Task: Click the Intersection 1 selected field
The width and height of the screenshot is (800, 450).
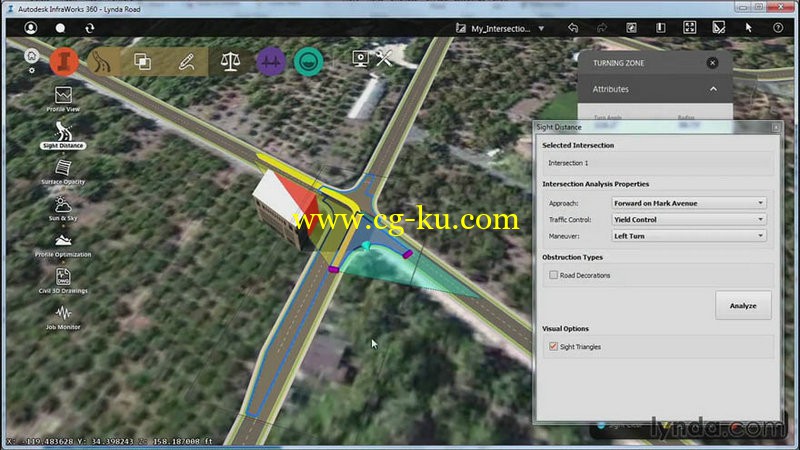Action: (x=657, y=163)
